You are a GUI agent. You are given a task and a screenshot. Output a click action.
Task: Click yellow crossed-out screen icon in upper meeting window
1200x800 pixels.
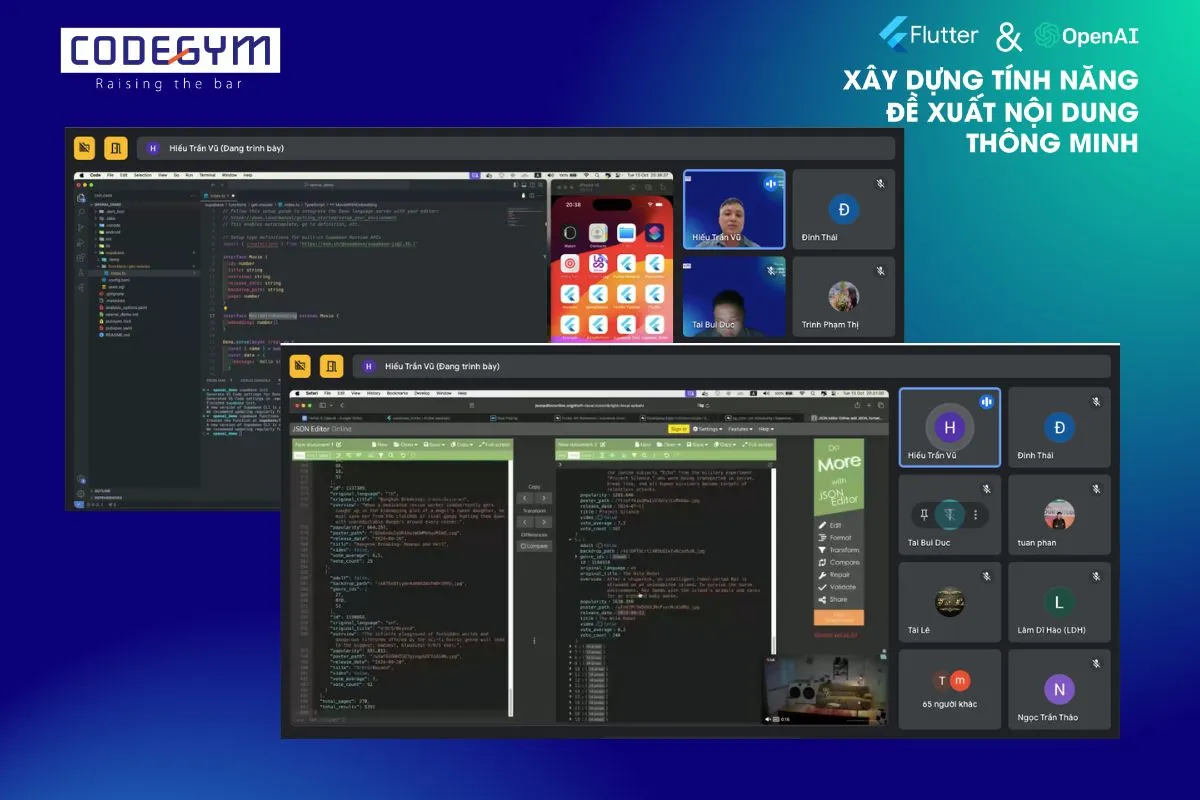pyautogui.click(x=85, y=148)
